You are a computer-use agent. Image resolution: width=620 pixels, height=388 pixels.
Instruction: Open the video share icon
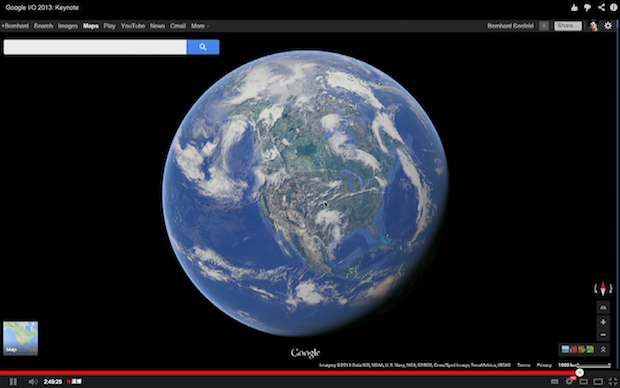601,7
